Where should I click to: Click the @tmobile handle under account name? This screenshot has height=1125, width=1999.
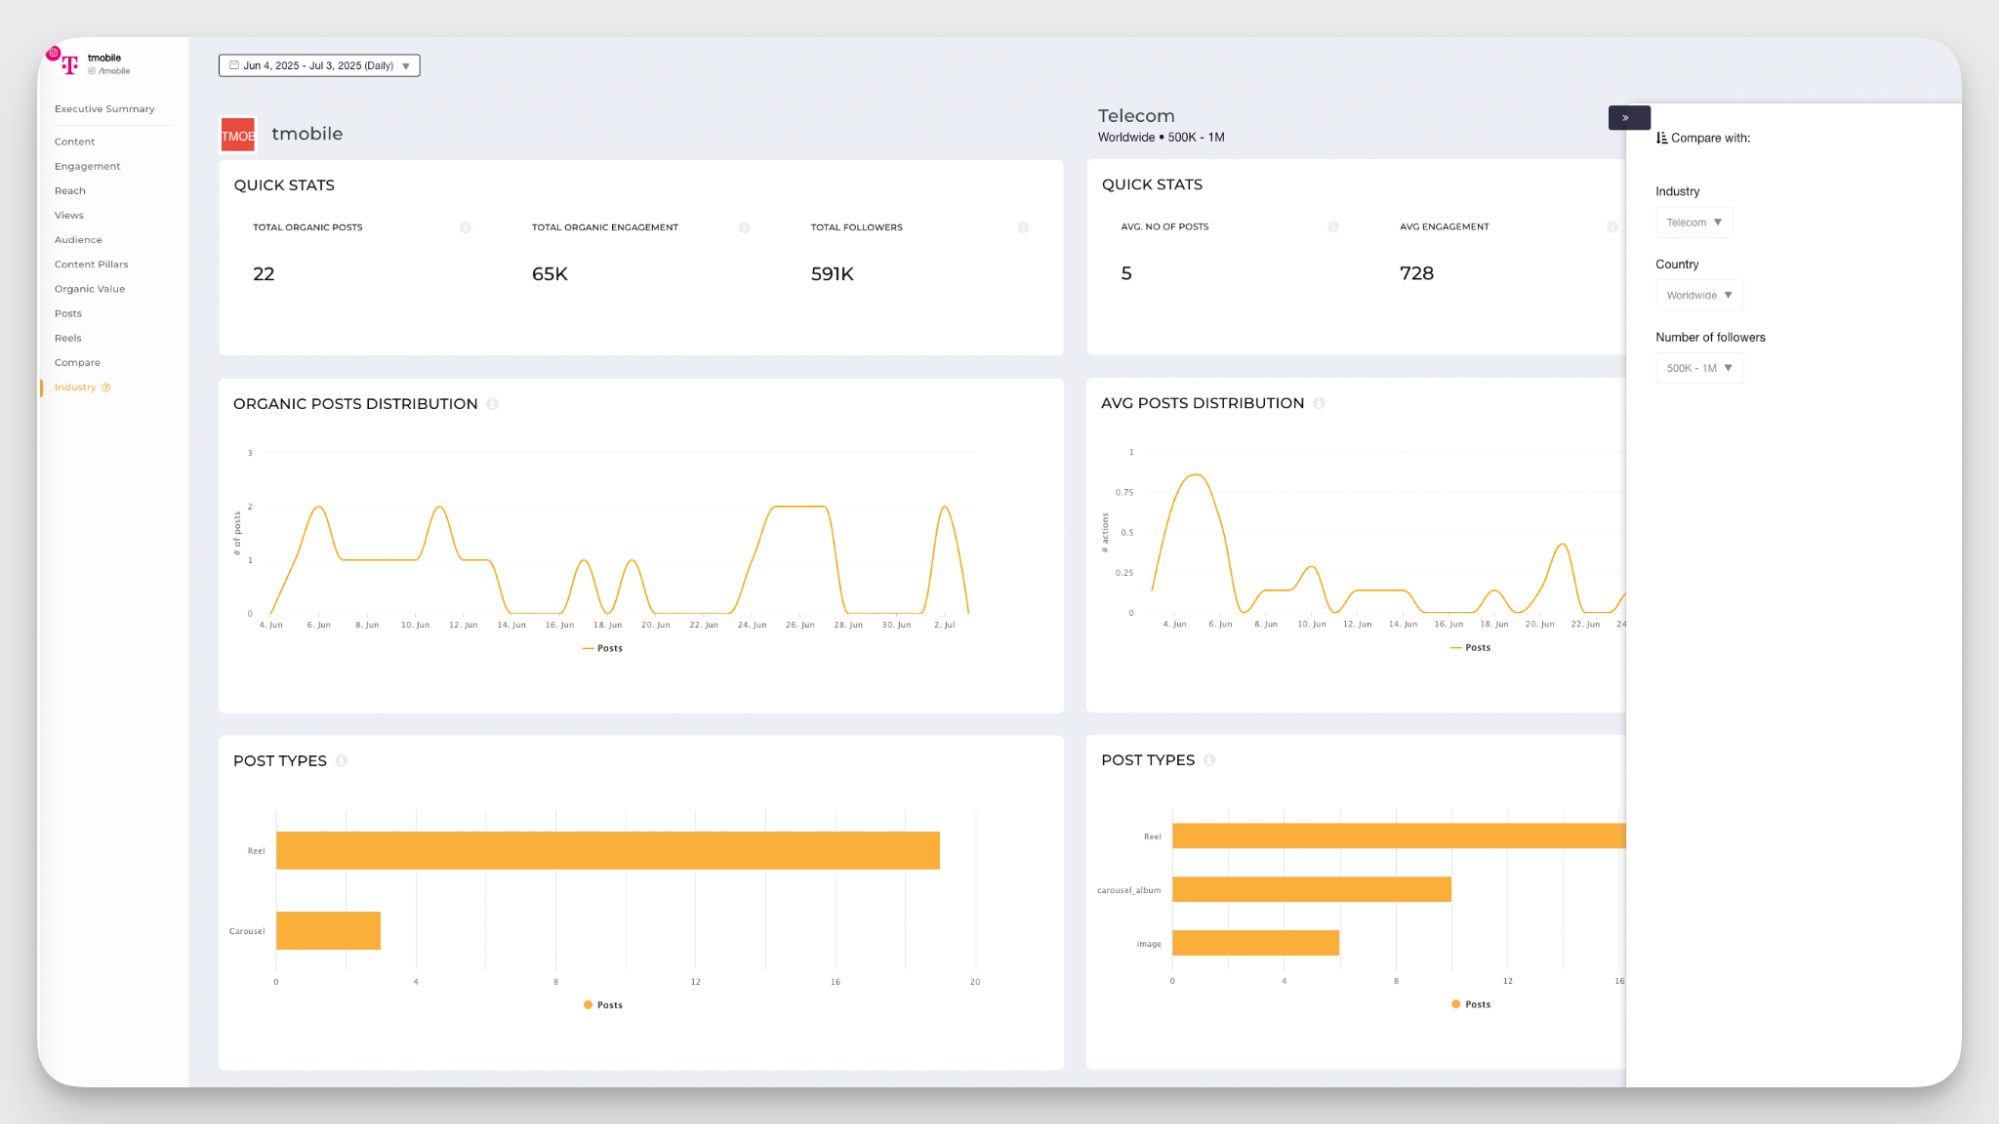(110, 71)
